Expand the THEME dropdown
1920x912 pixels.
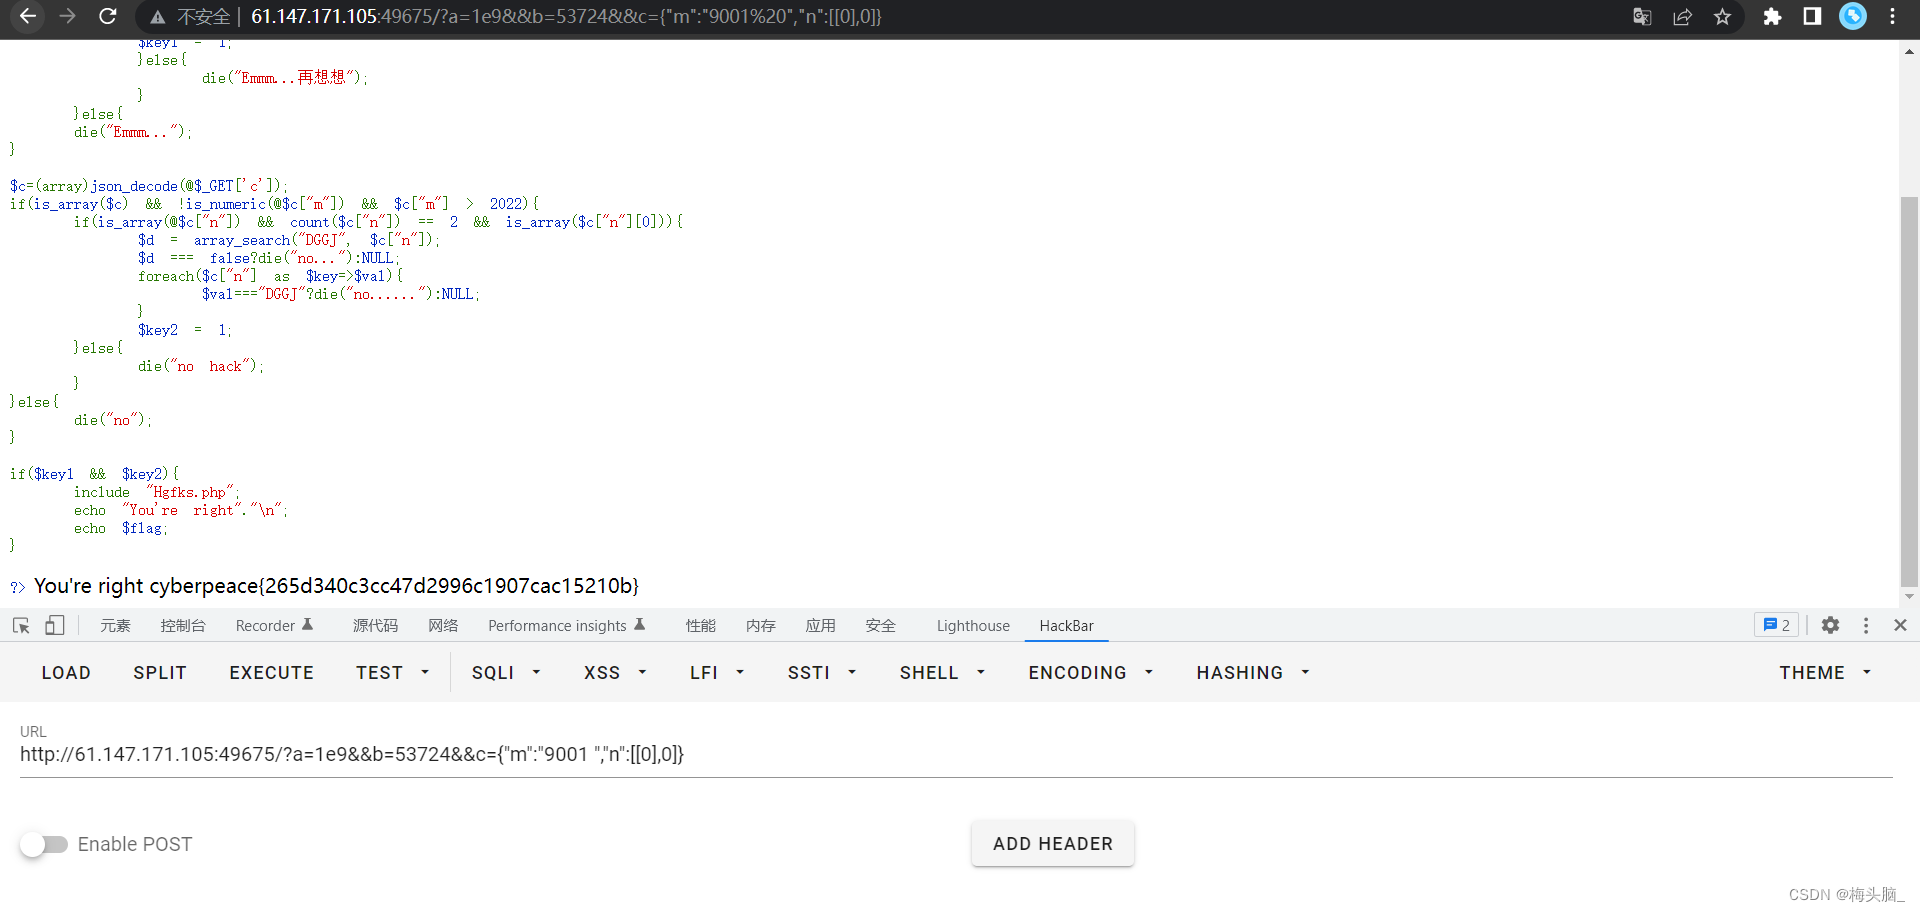tap(1823, 672)
